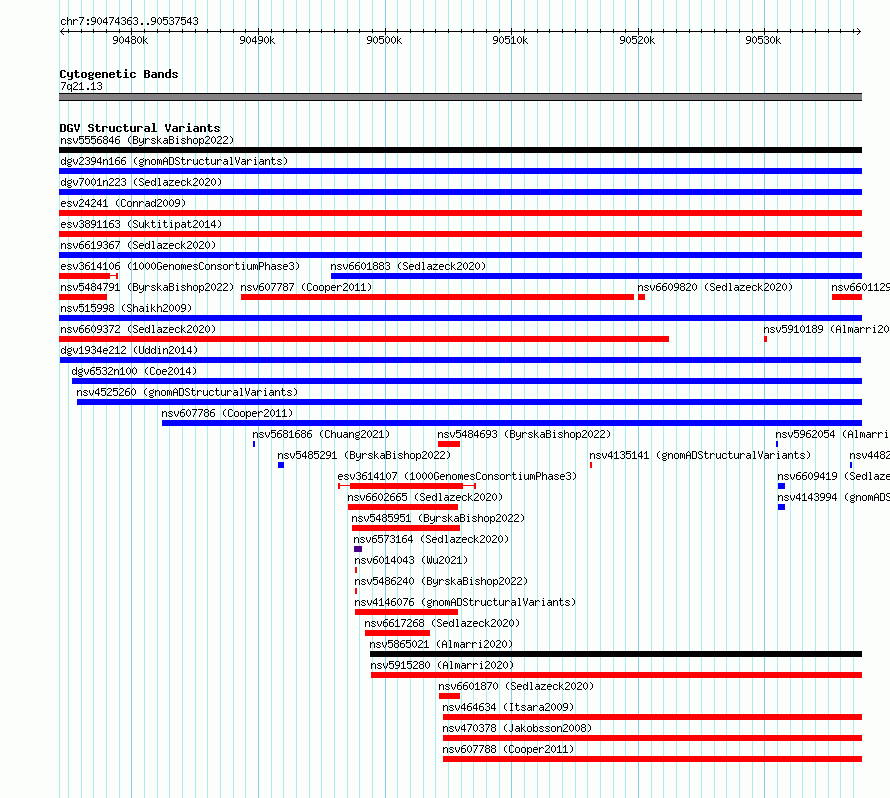The image size is (890, 798).
Task: Click nsv5485291 (ByrskaBishop2022) label
Action: point(364,455)
